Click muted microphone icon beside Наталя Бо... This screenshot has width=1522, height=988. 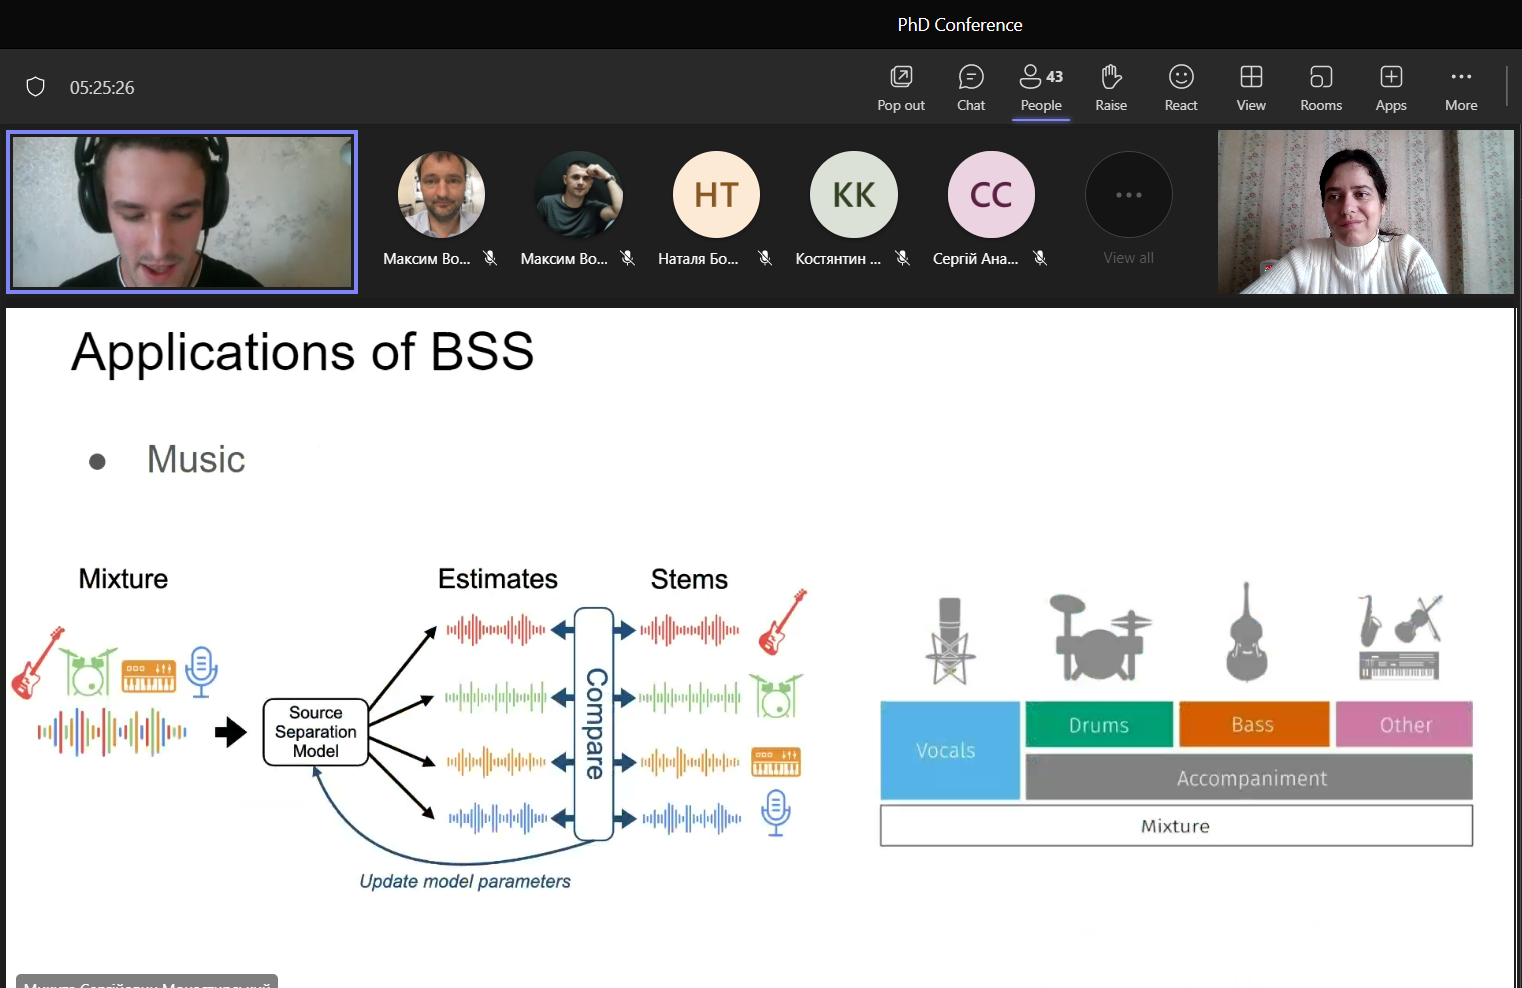point(765,258)
